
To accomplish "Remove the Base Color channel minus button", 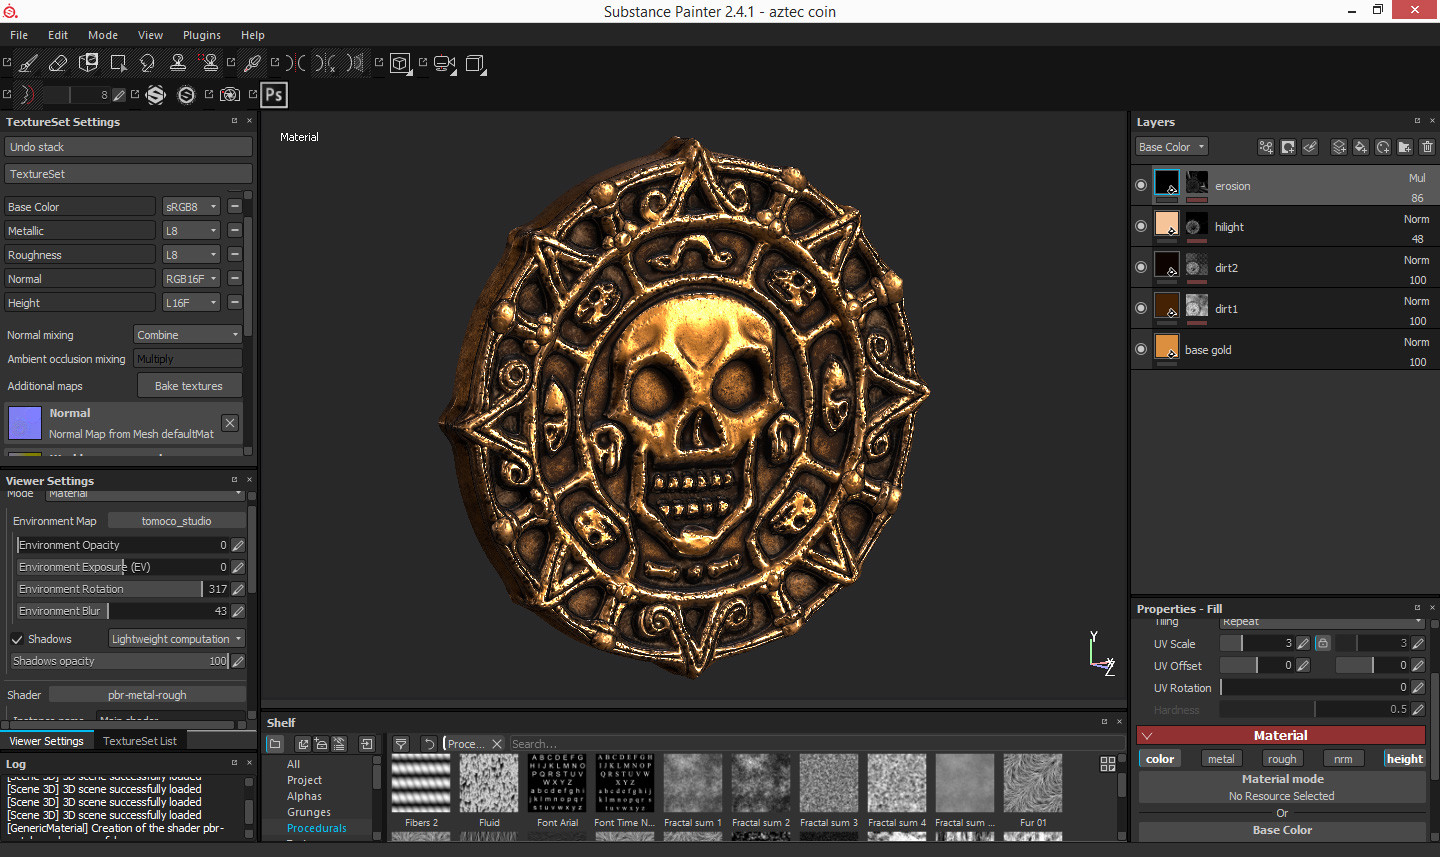I will pyautogui.click(x=234, y=207).
